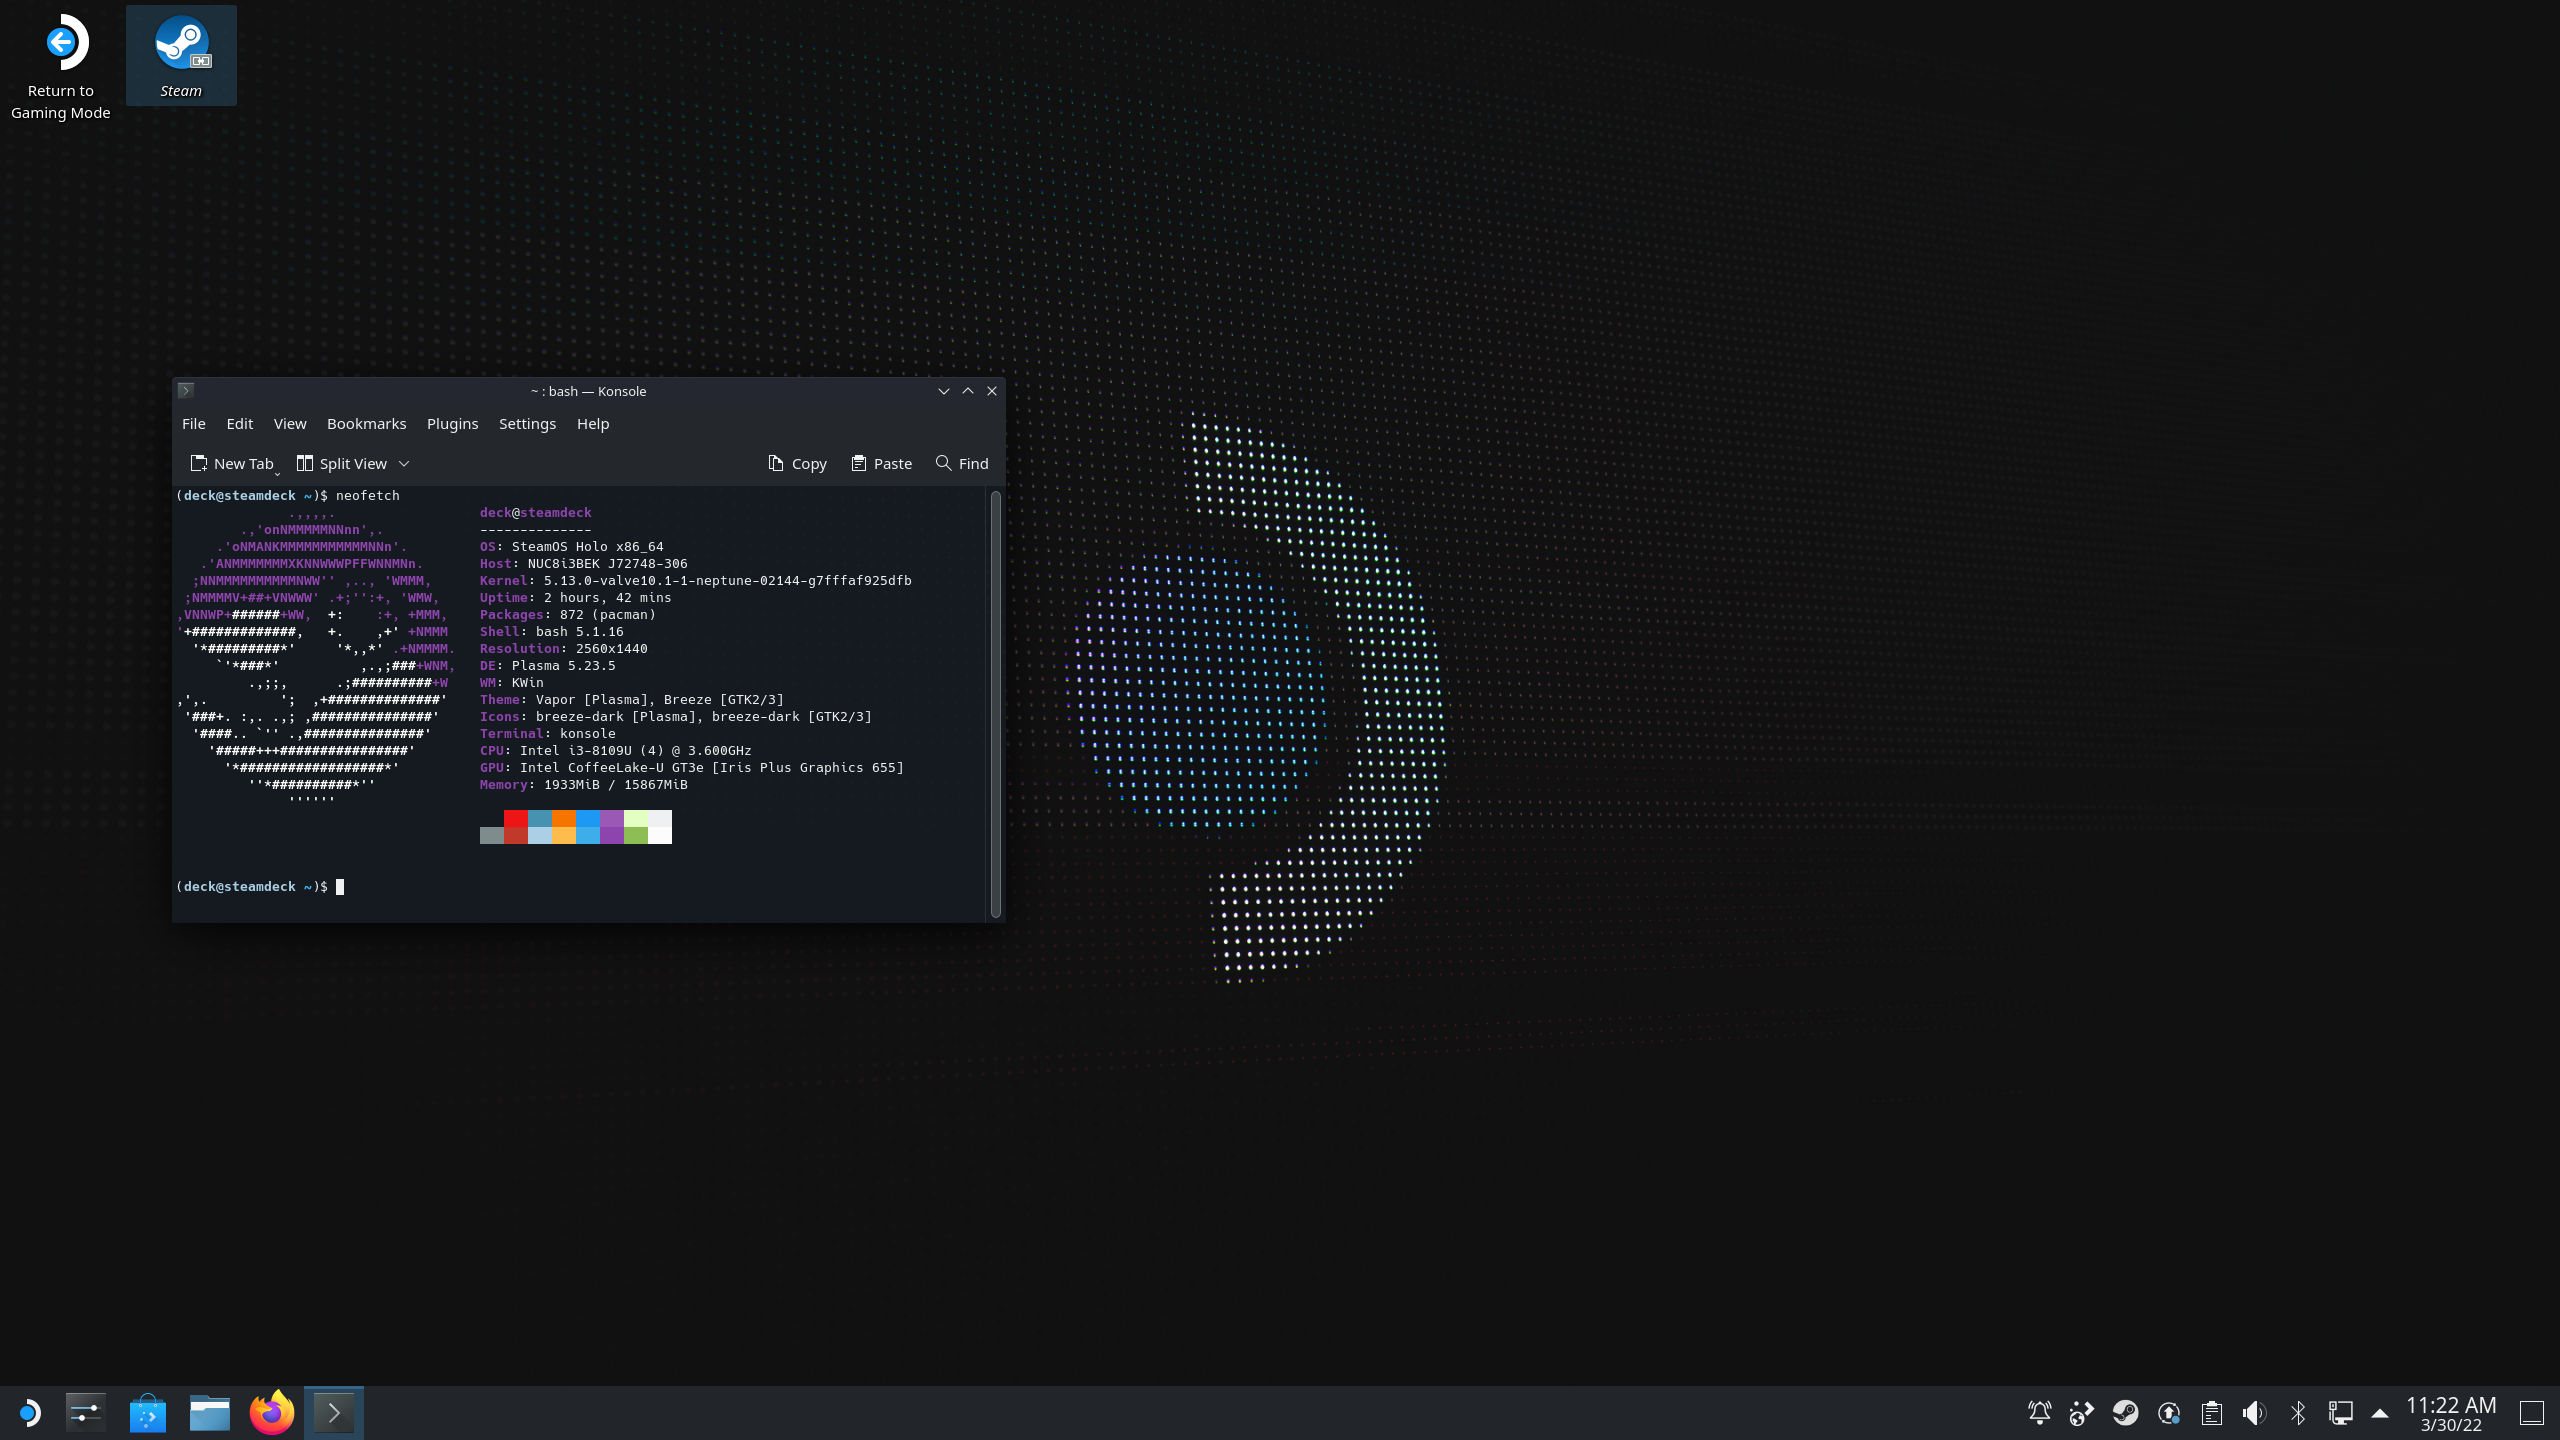Click the red color block in neofetch output
The width and height of the screenshot is (2560, 1440).
click(516, 819)
